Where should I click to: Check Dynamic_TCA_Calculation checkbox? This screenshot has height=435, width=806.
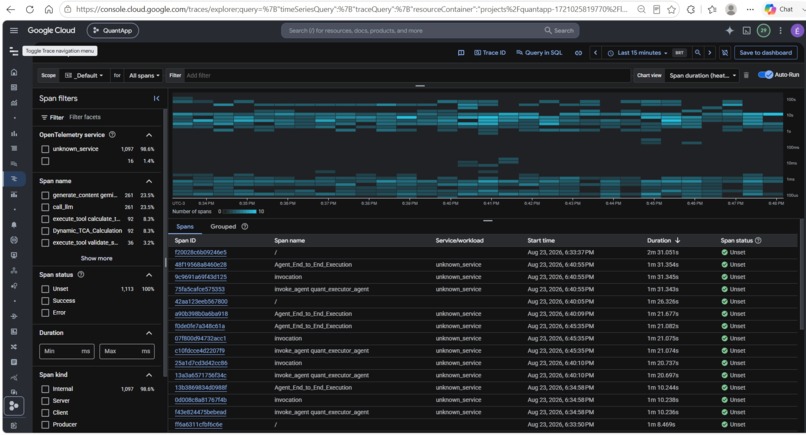point(45,231)
